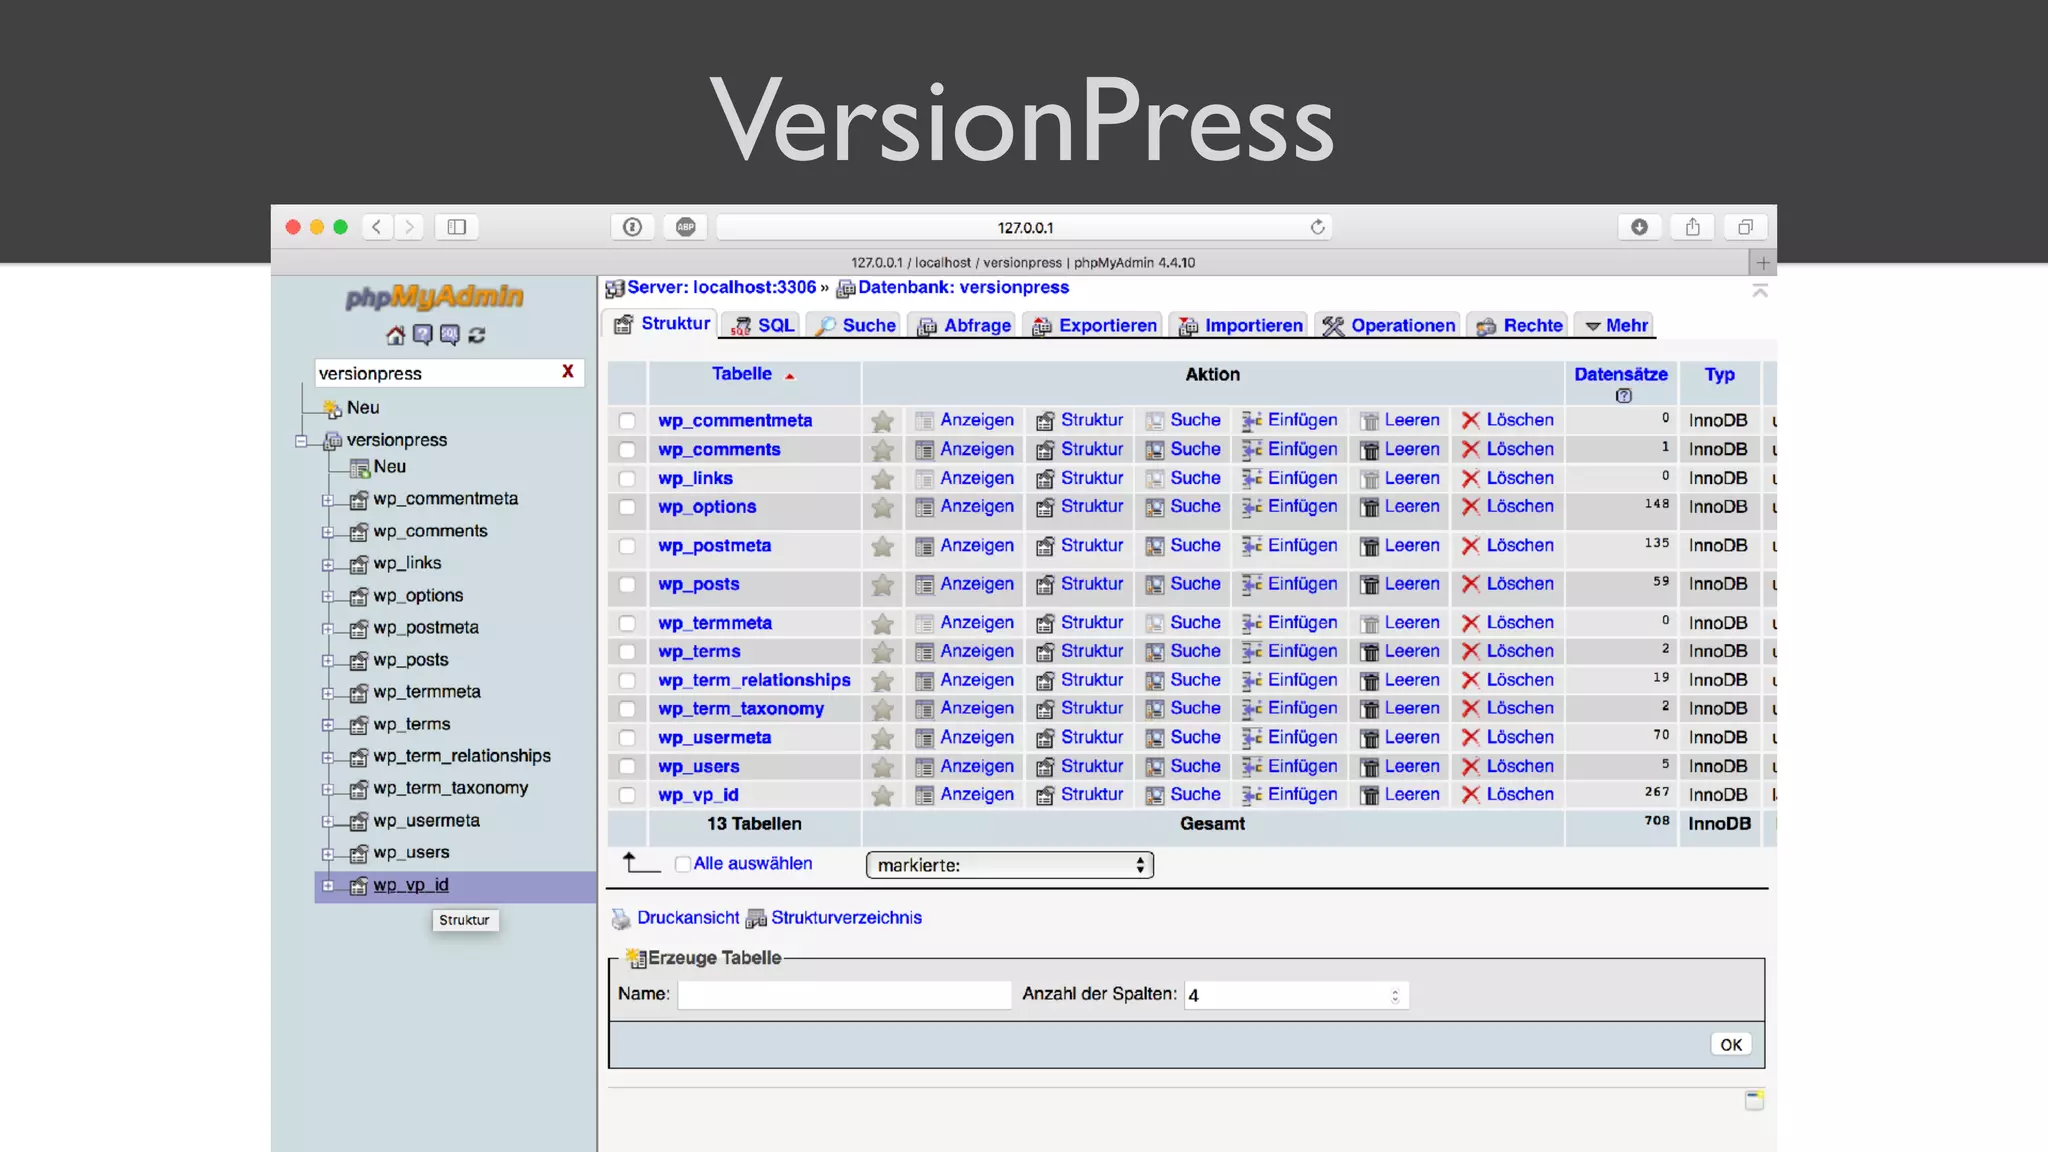Click the Safari address bar
This screenshot has width=2048, height=1152.
click(x=1024, y=227)
